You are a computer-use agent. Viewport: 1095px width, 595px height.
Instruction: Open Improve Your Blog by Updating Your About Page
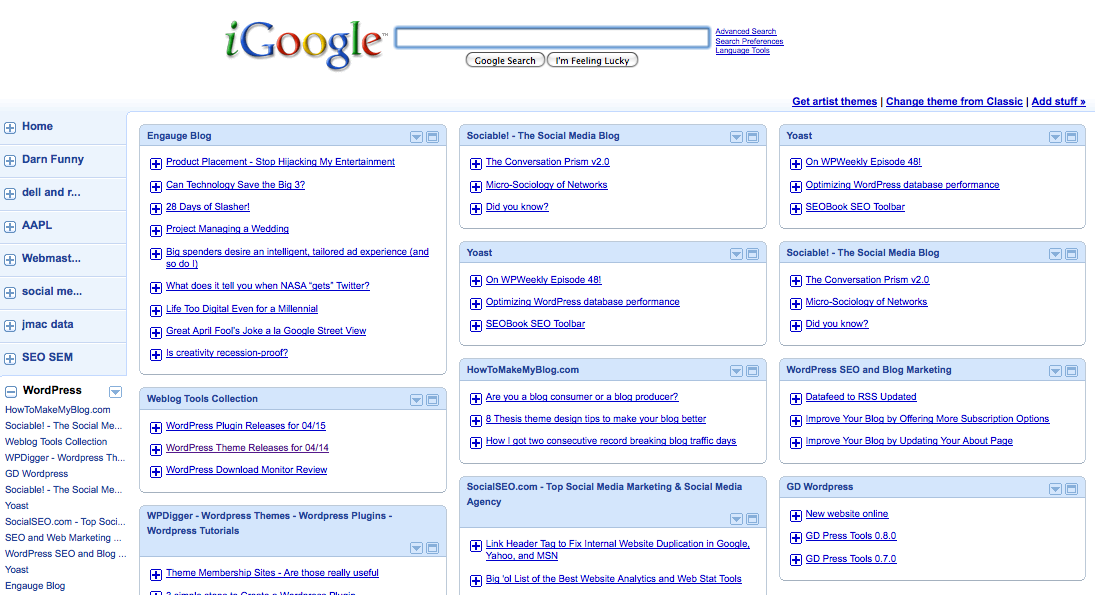(909, 441)
